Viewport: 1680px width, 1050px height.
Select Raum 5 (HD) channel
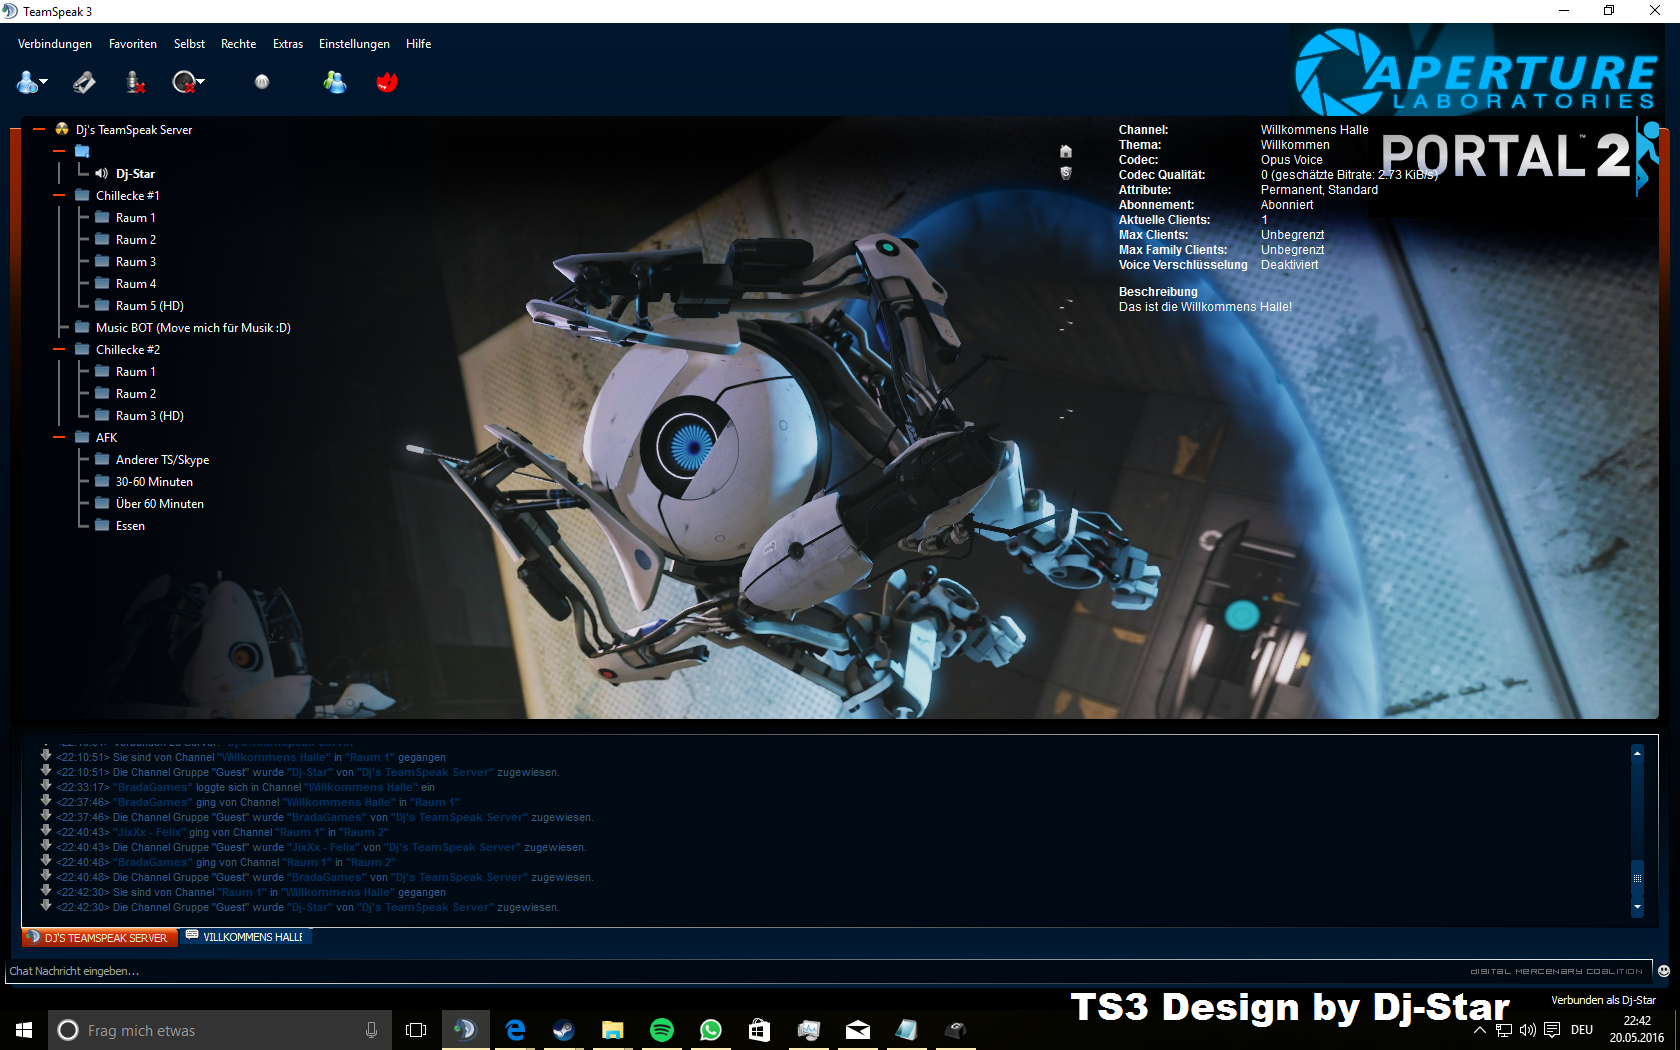click(150, 305)
